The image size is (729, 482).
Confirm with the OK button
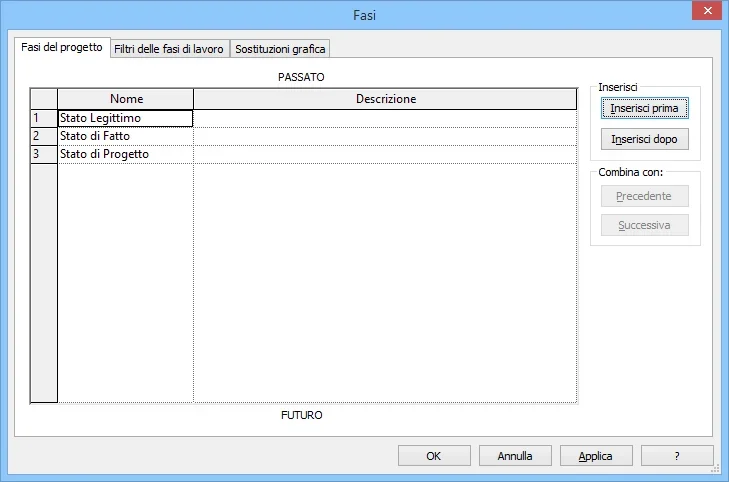434,456
